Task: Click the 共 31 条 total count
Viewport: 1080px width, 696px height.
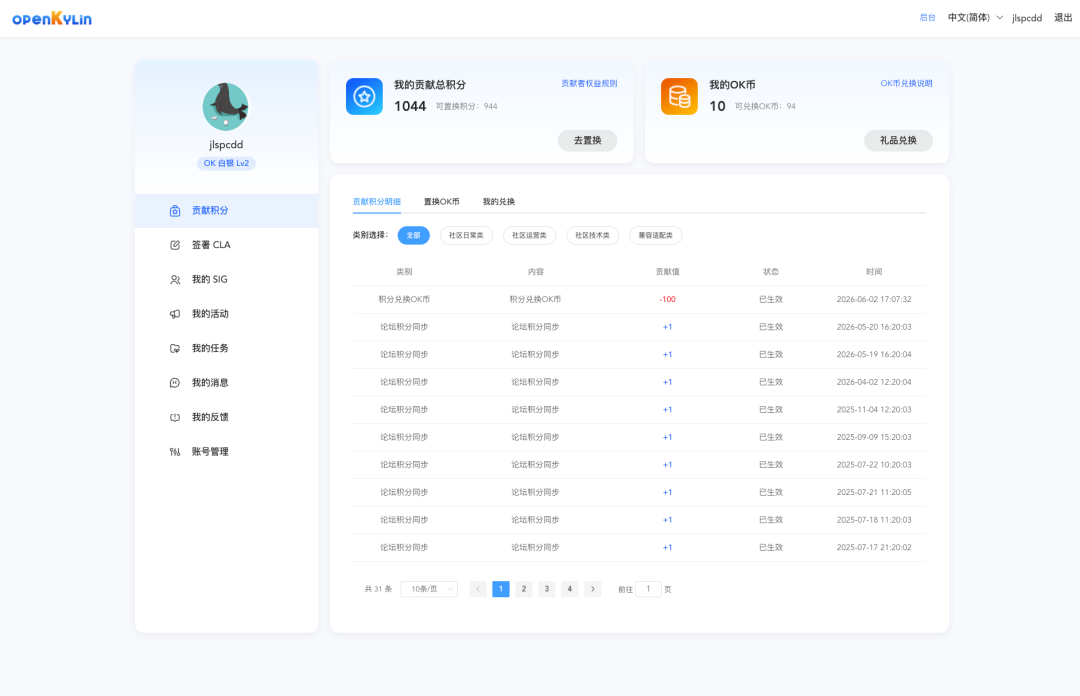Action: (x=378, y=589)
